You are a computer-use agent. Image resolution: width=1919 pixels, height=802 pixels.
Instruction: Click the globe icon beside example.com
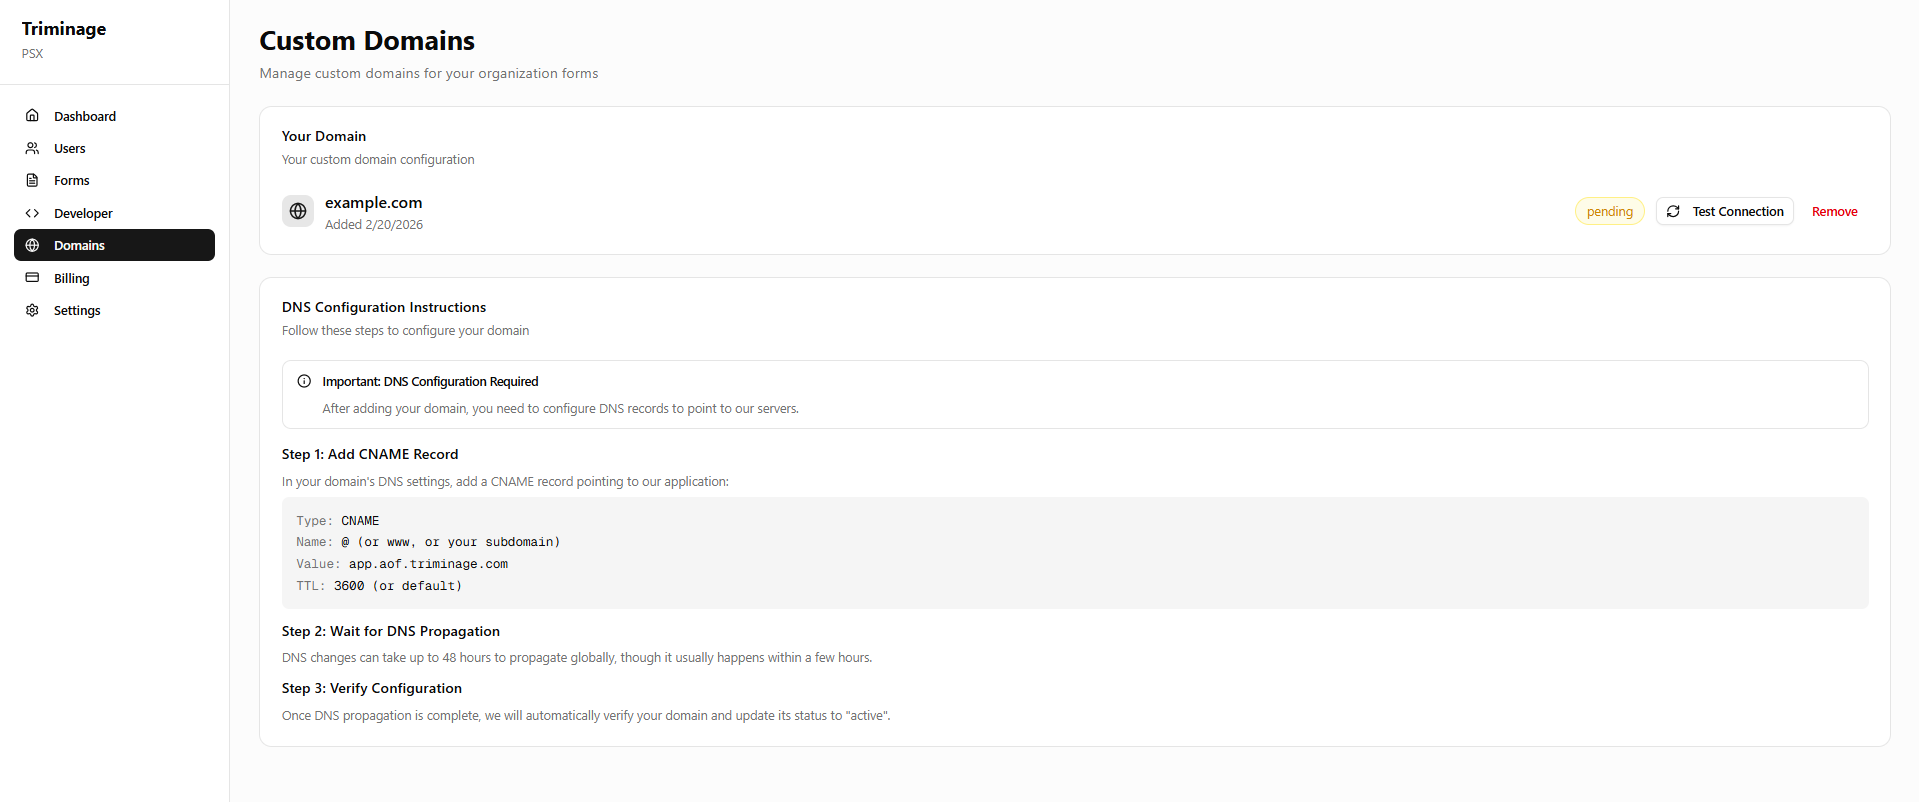(x=298, y=211)
